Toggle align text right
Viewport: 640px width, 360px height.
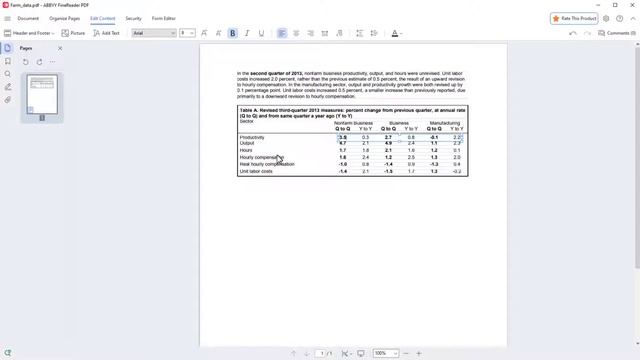[310, 33]
